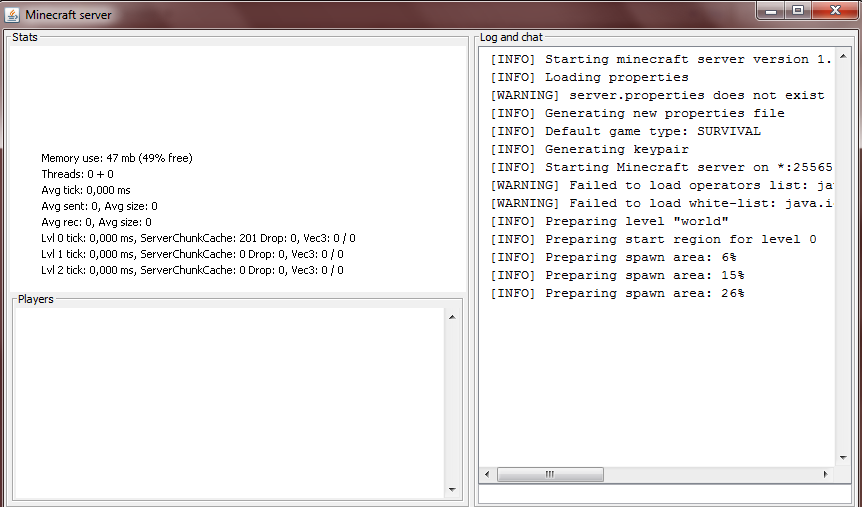Image resolution: width=862 pixels, height=507 pixels.
Task: Minimize the Minecraft server window
Action: tap(771, 10)
